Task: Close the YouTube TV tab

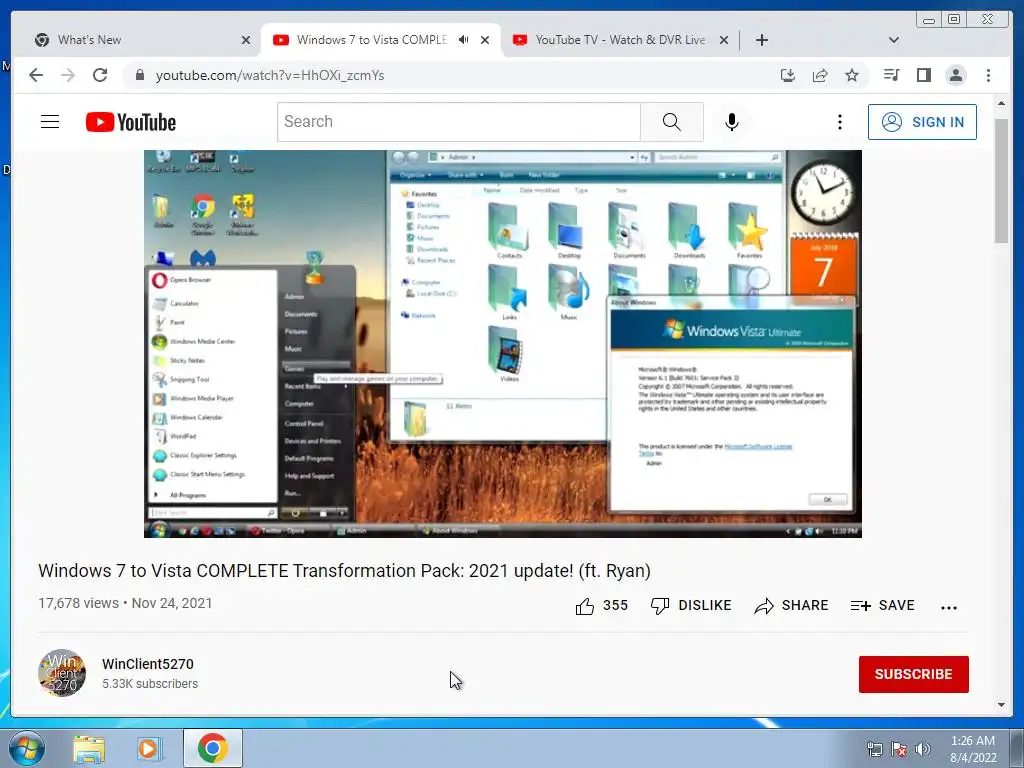Action: (x=724, y=40)
